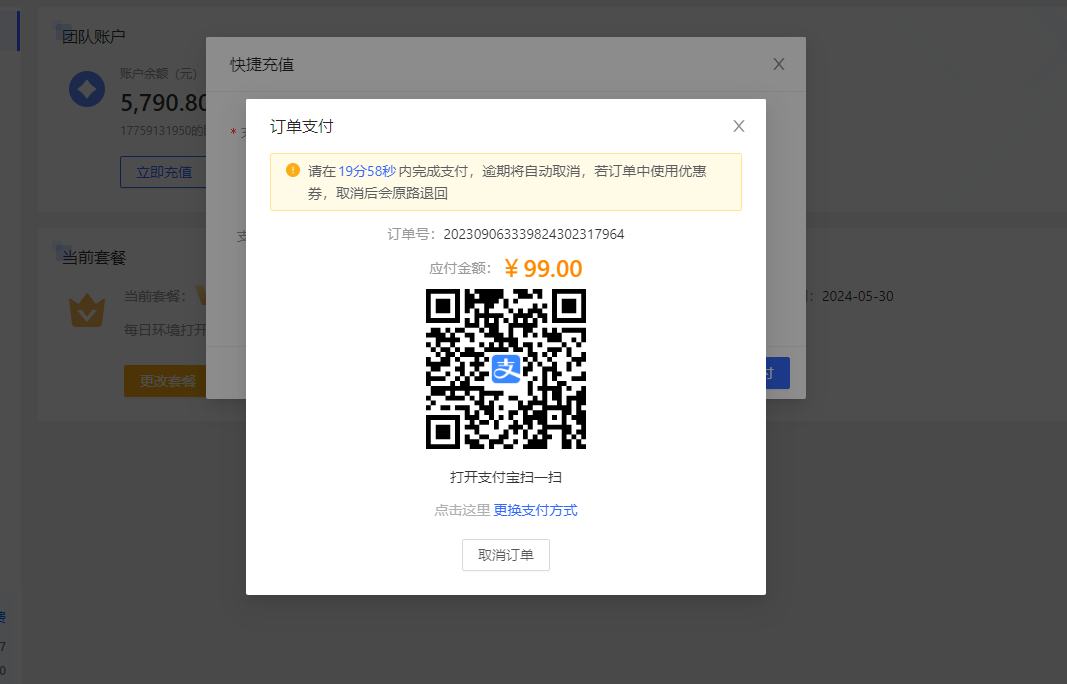This screenshot has width=1067, height=684.
Task: Click the Alipay QR code image
Action: coord(506,369)
